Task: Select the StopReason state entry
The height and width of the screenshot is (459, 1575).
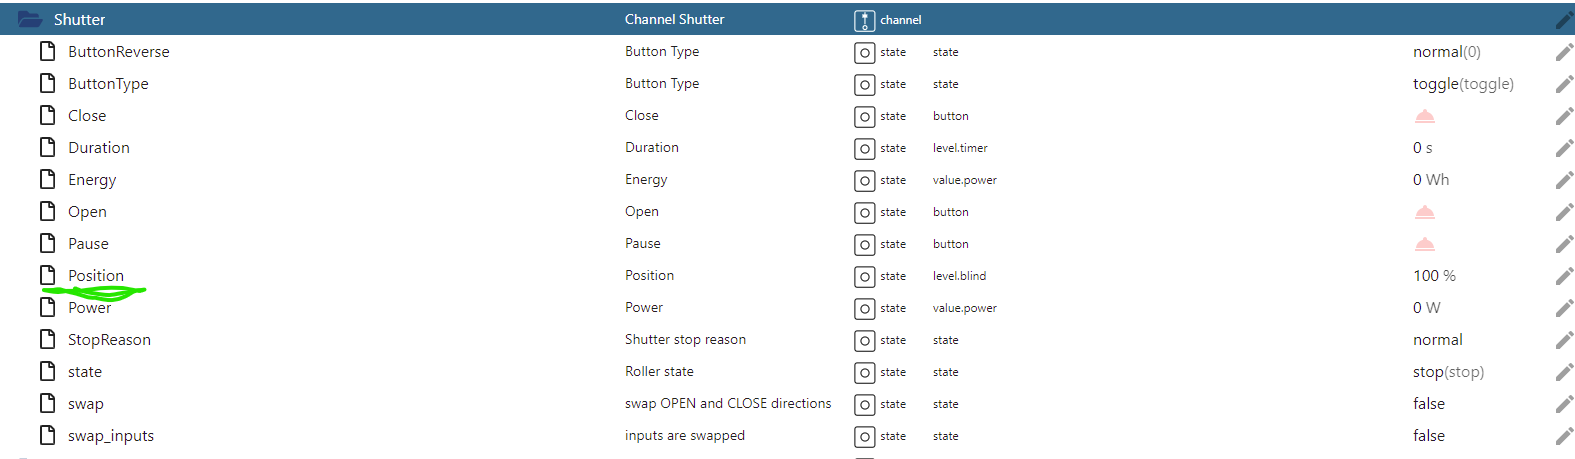Action: coord(109,340)
